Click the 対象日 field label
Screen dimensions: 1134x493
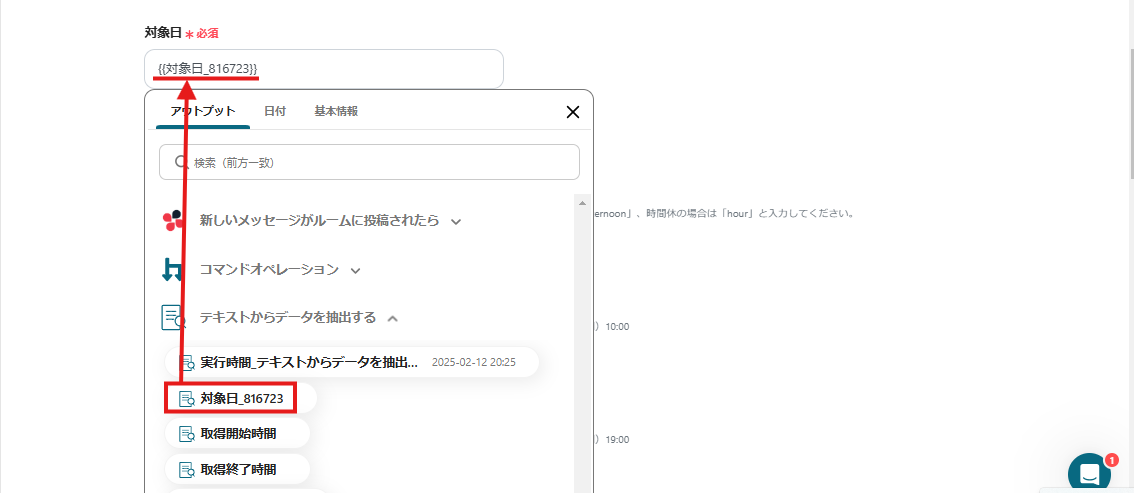tap(162, 33)
